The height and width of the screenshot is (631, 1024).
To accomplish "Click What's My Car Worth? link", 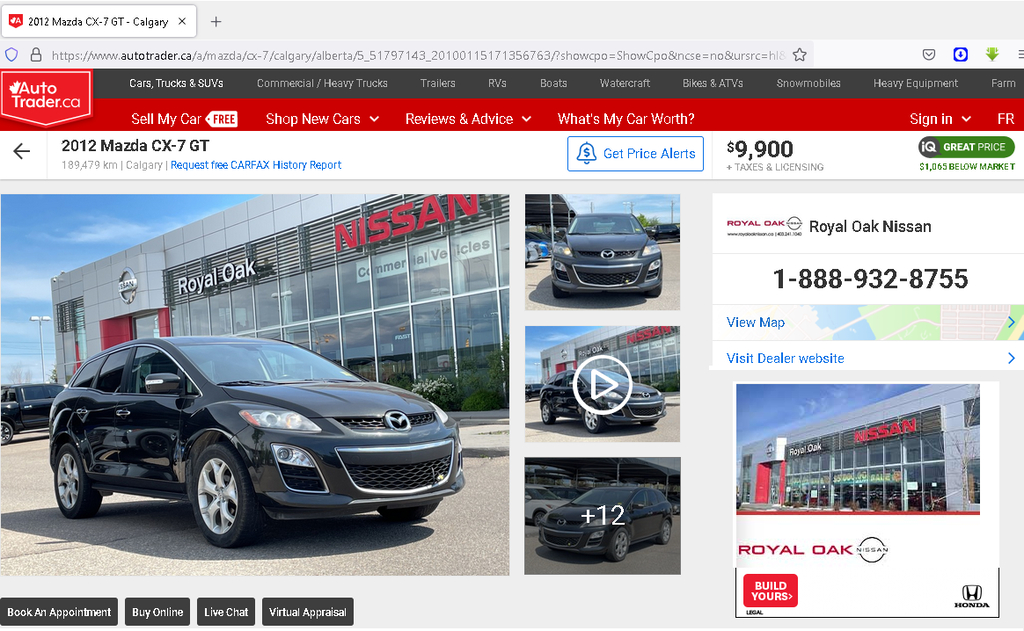I will [x=626, y=119].
